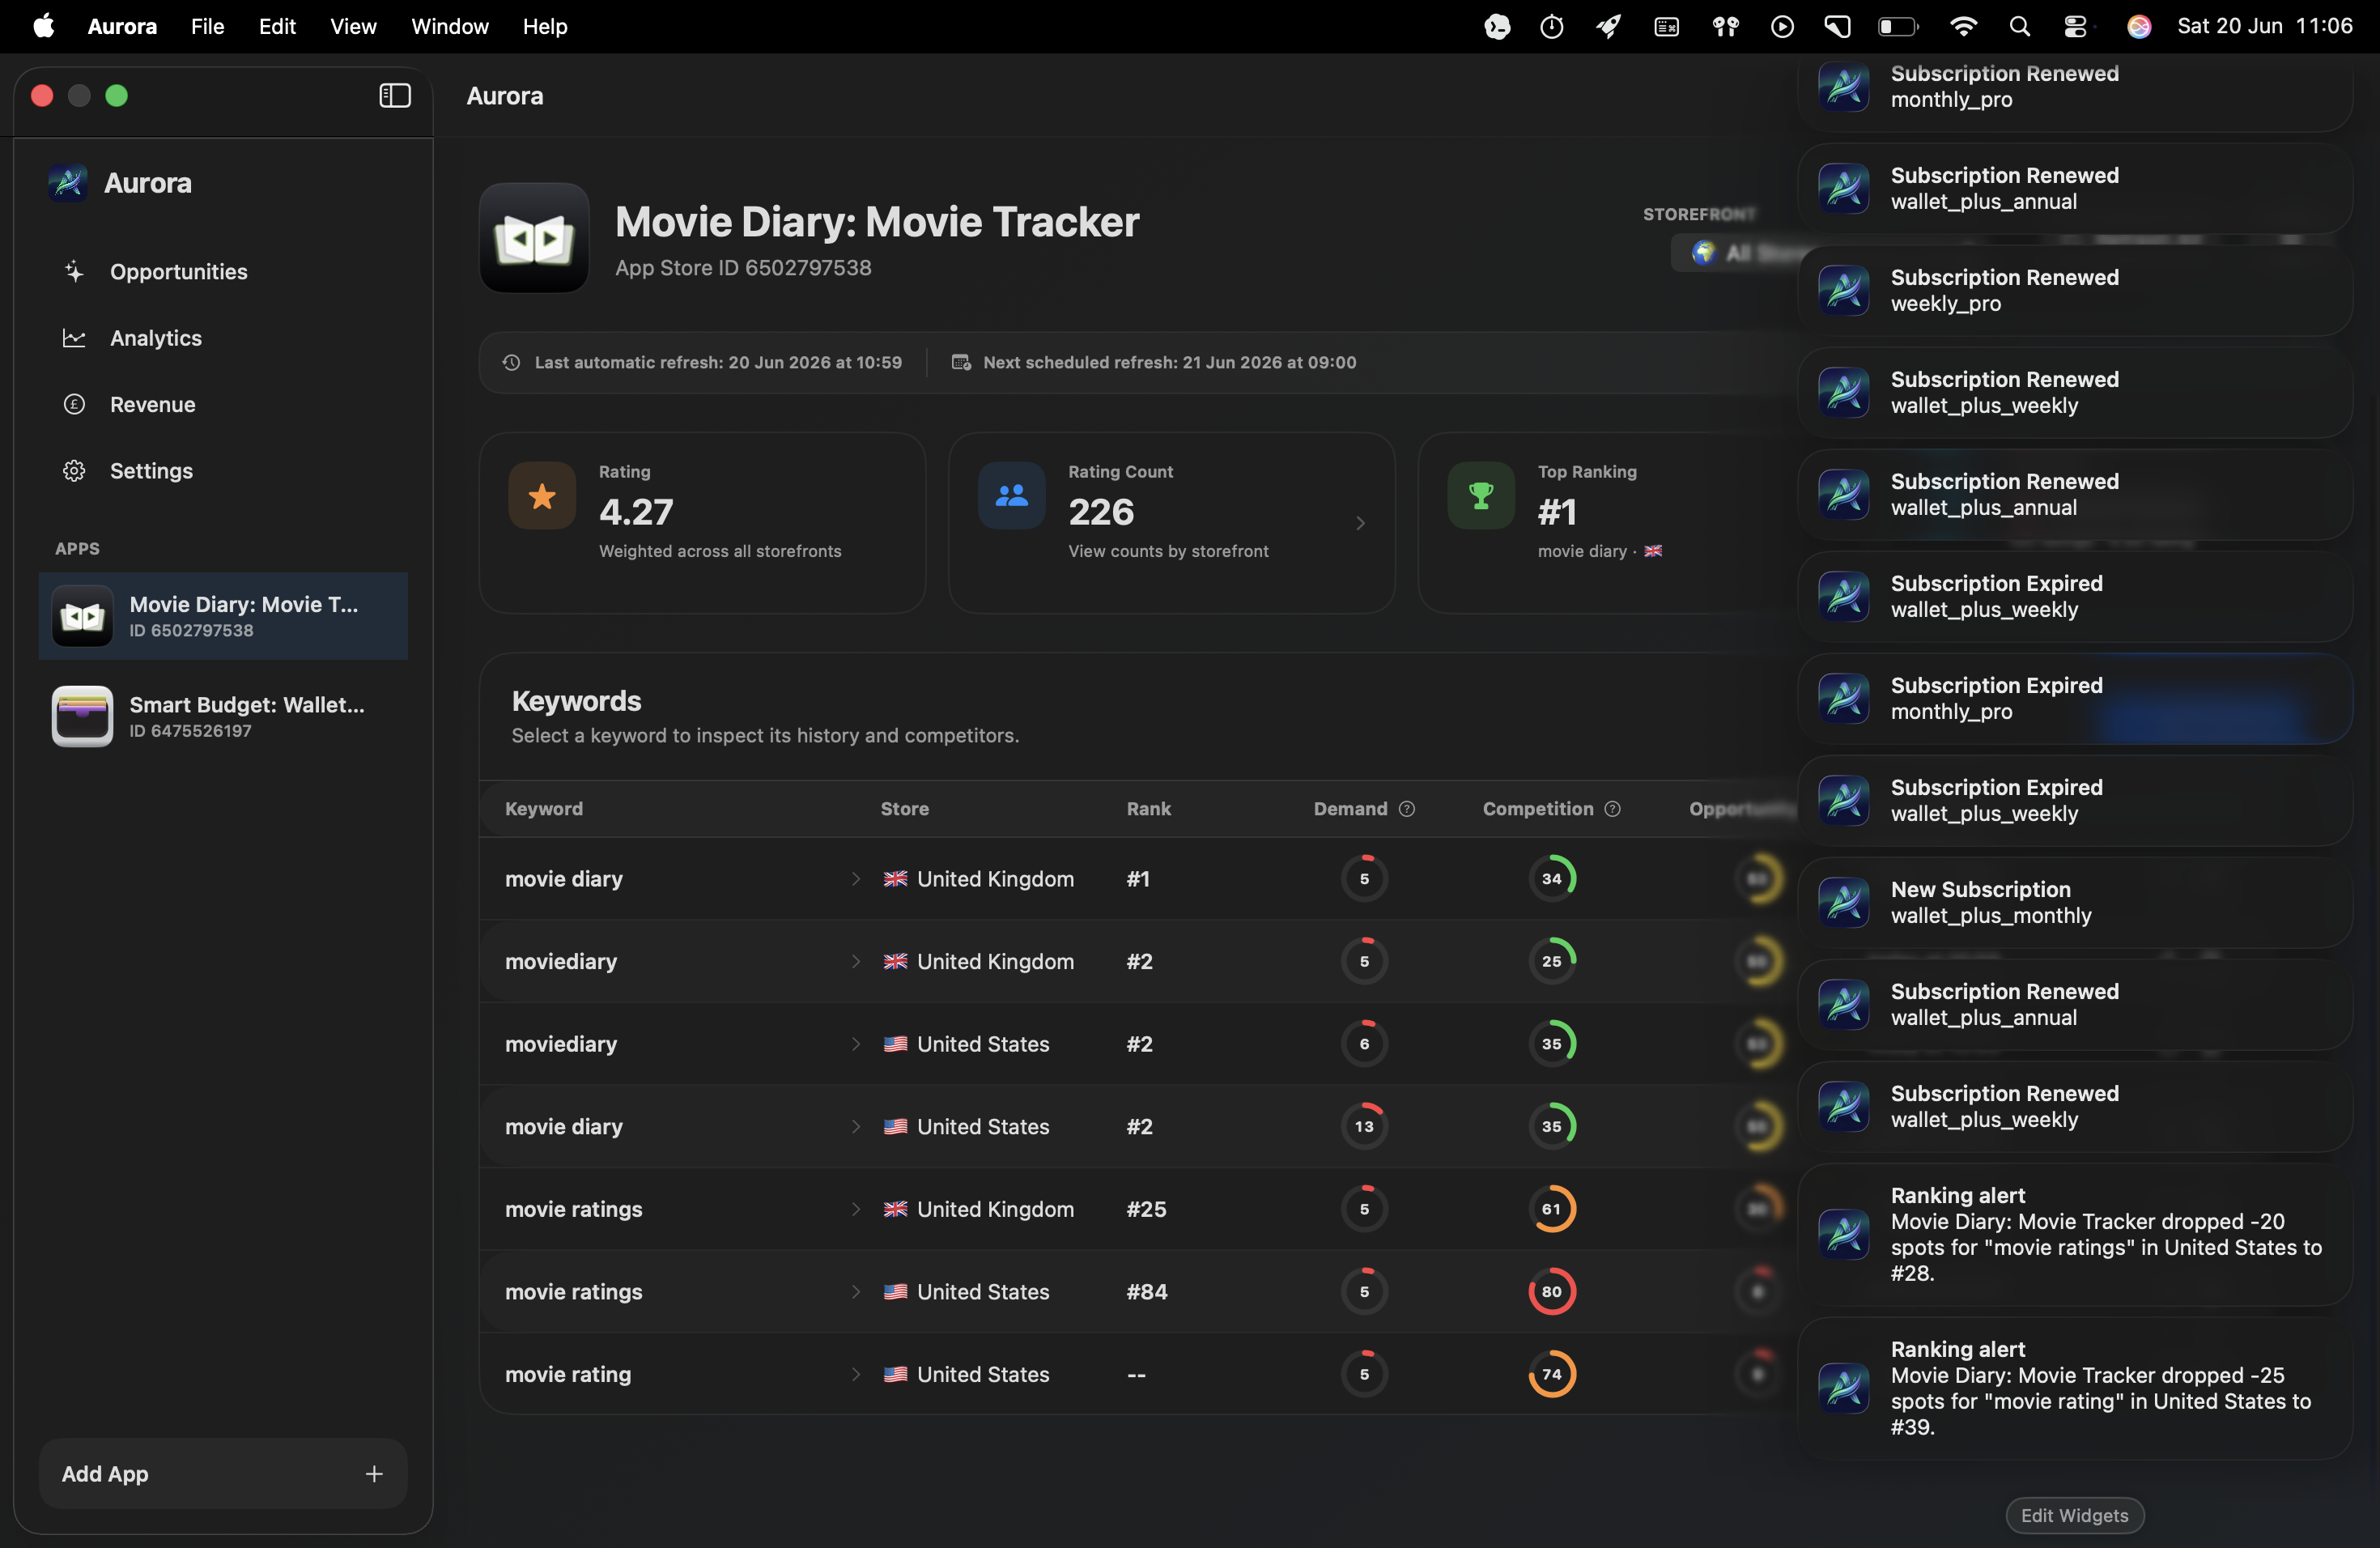Open Control Center in menu bar
The image size is (2380, 1548).
tap(2075, 27)
